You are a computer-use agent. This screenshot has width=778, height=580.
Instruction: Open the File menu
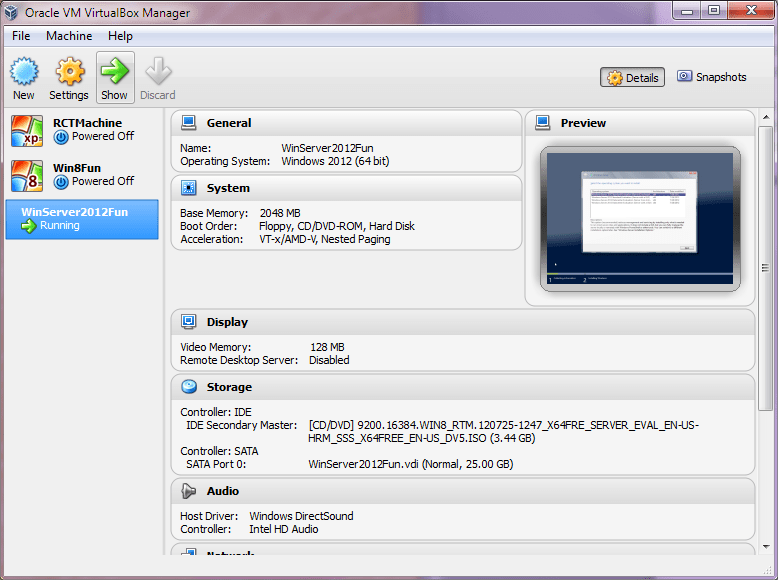(x=21, y=36)
